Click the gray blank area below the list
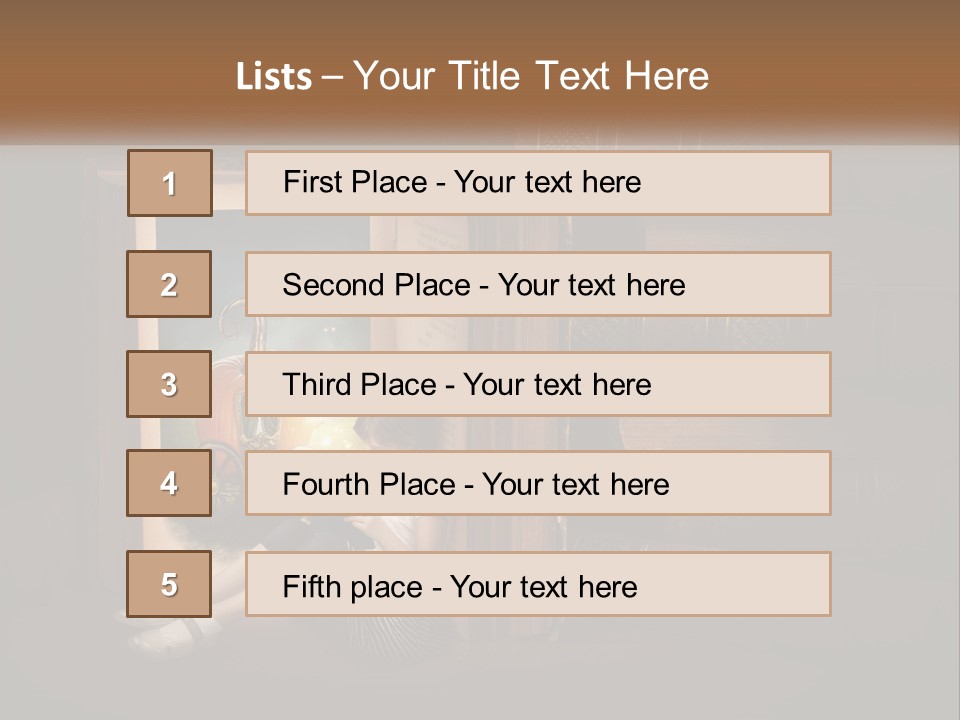Viewport: 960px width, 720px height. pyautogui.click(x=480, y=670)
